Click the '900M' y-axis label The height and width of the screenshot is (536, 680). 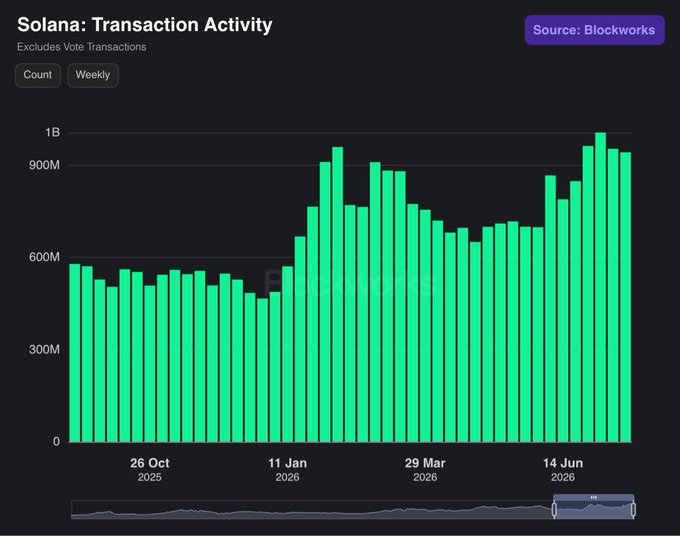[44, 165]
